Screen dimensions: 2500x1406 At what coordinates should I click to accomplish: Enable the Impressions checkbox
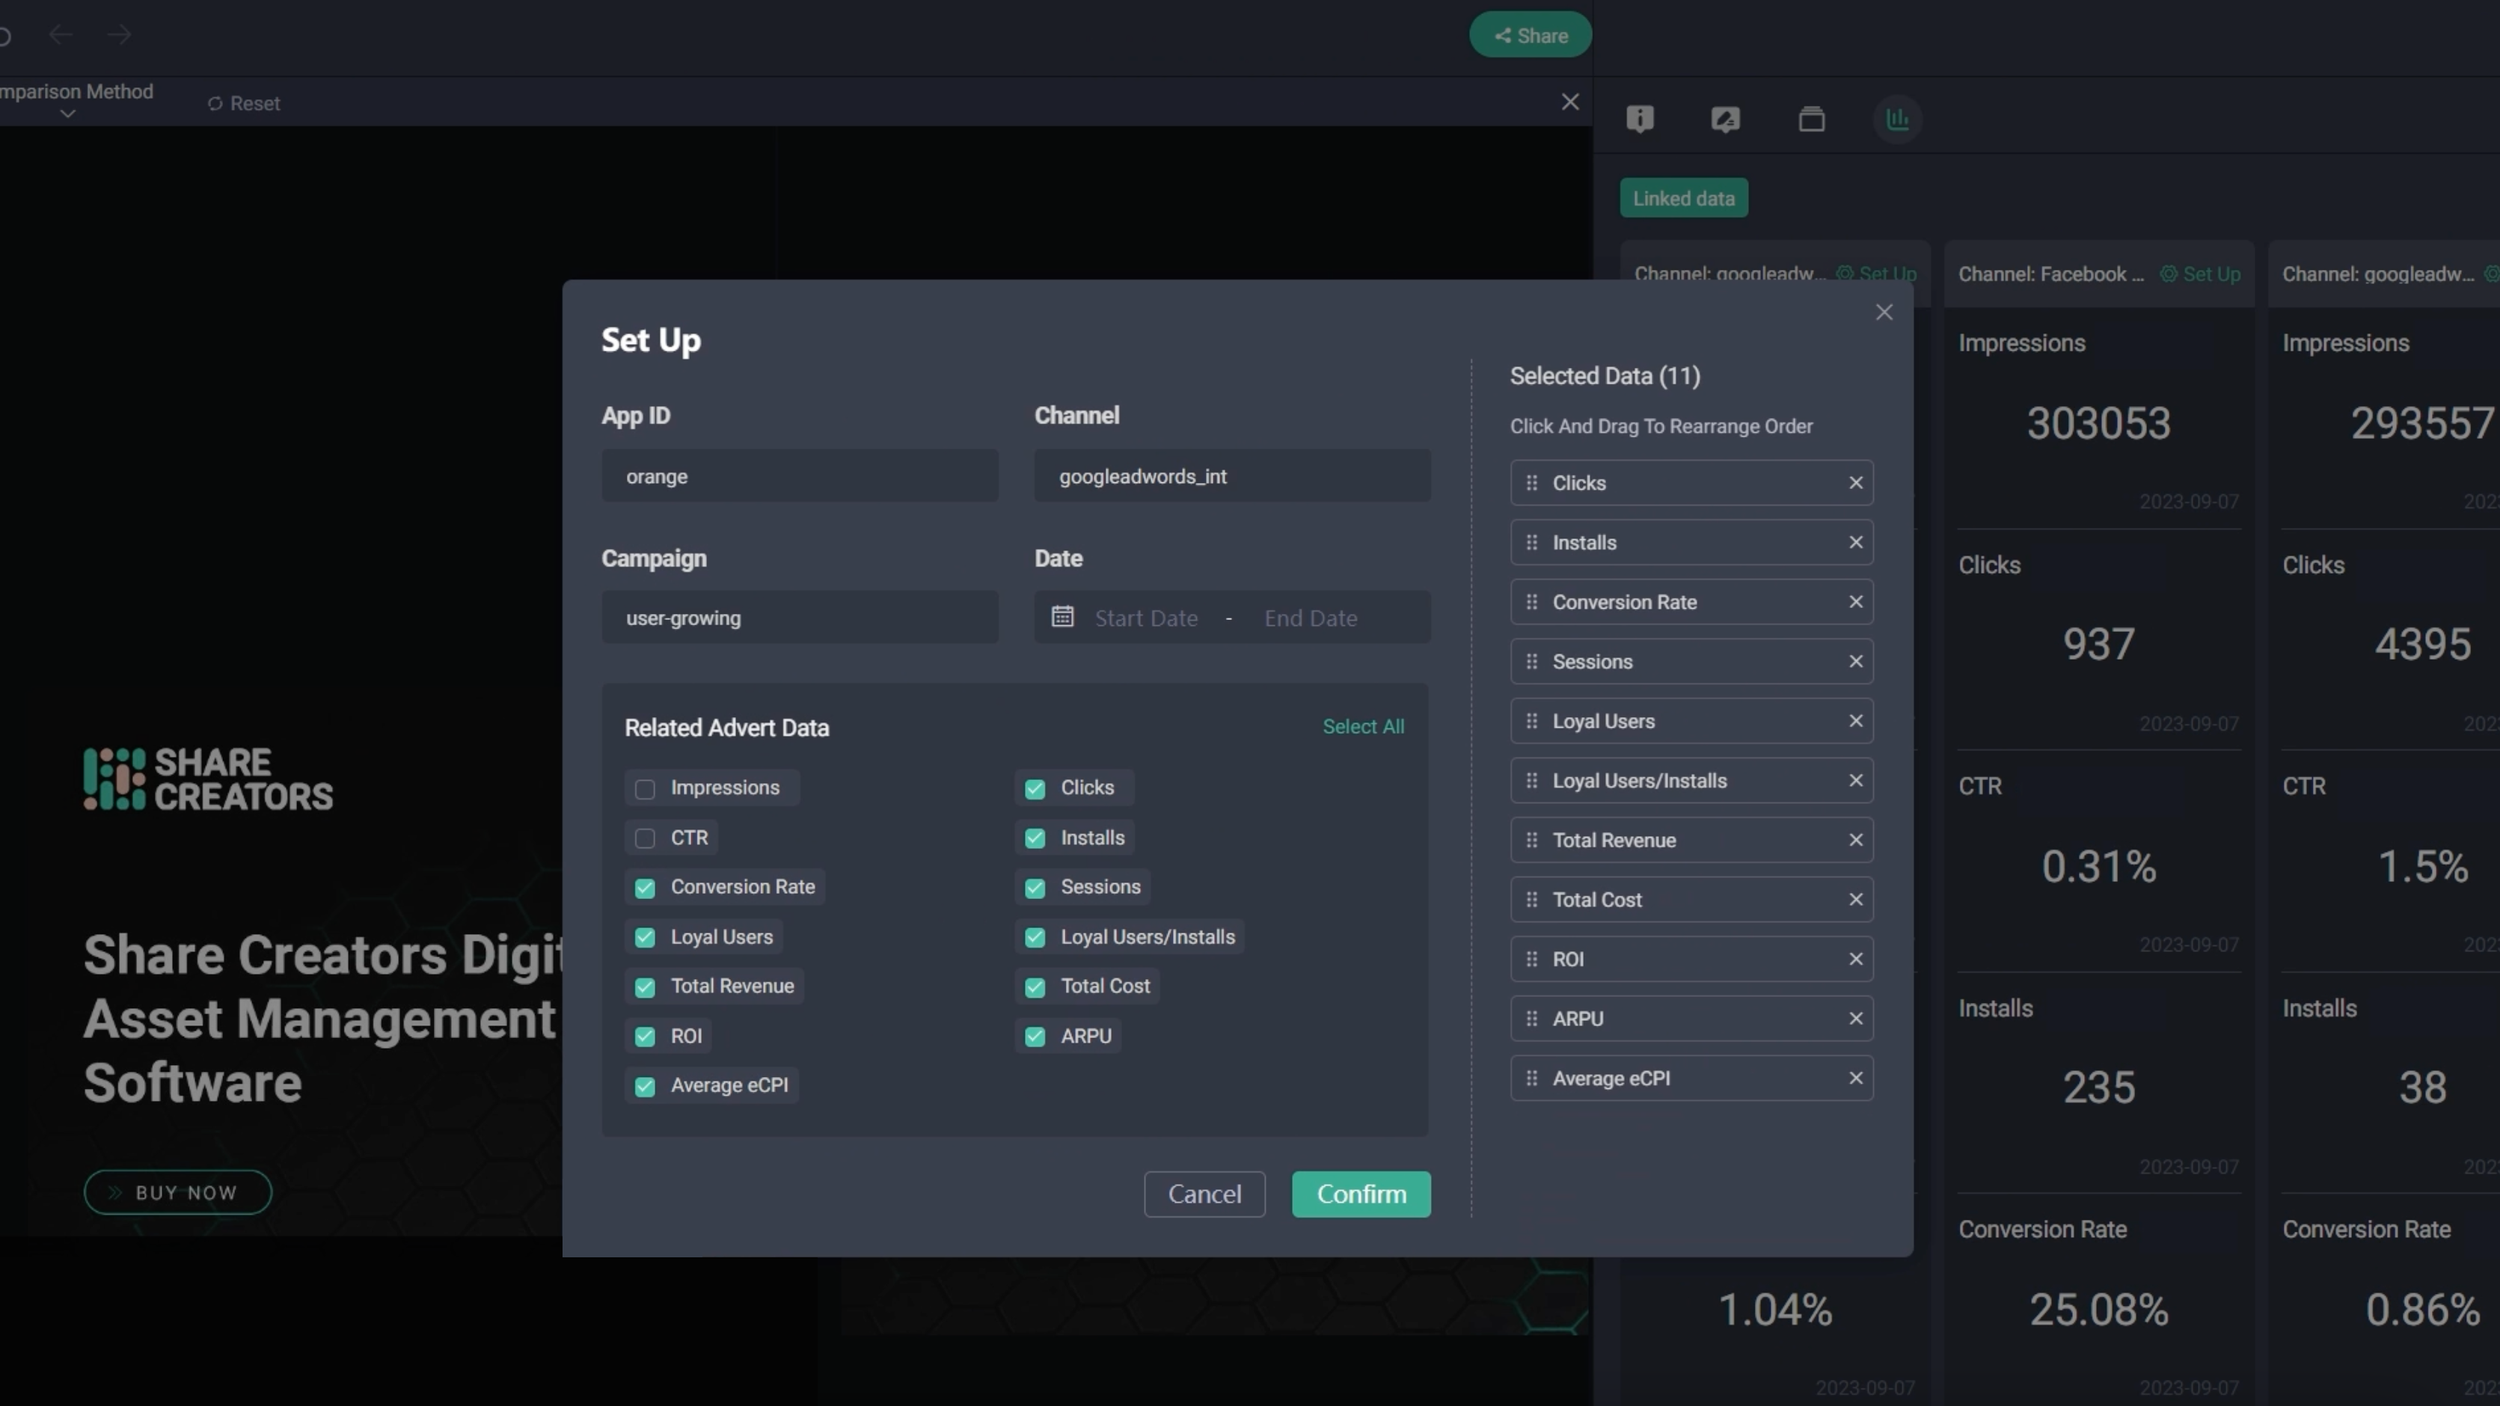click(x=645, y=789)
